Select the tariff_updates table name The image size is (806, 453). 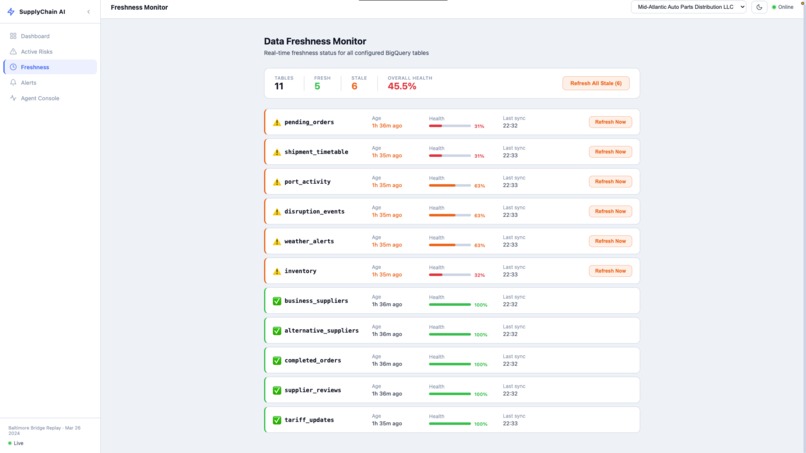309,420
